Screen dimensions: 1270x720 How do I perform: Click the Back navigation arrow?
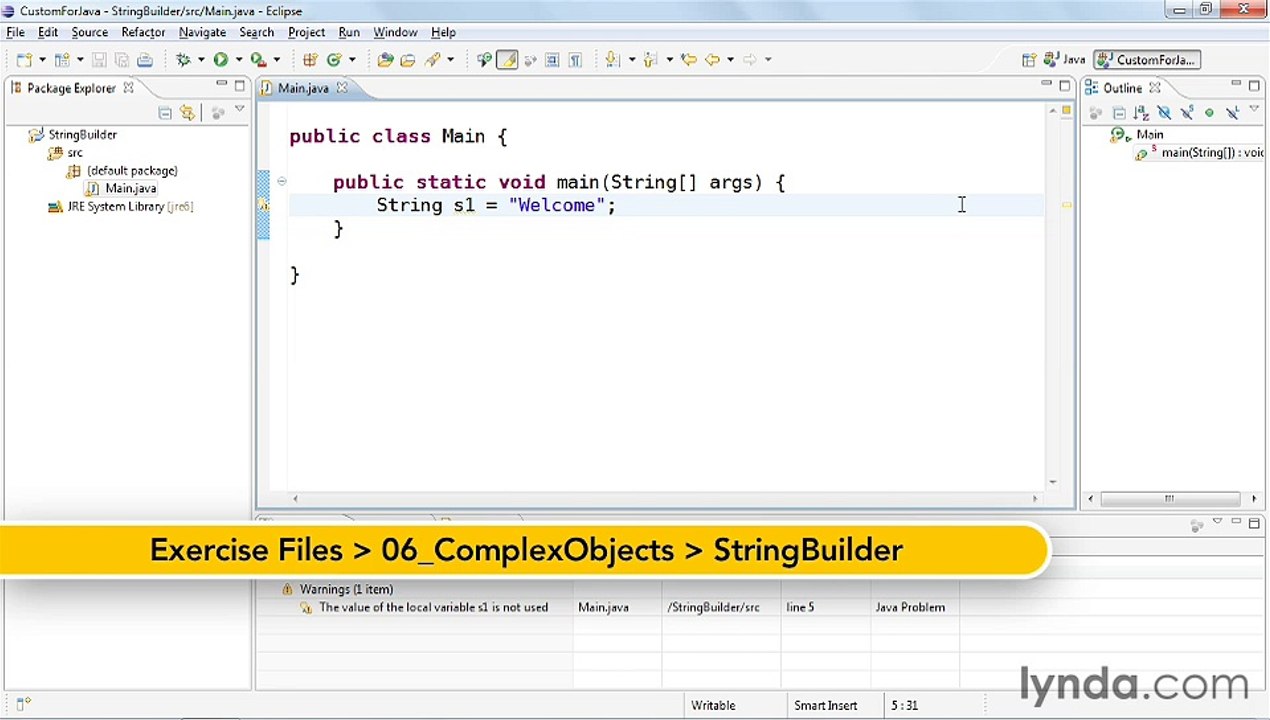712,60
